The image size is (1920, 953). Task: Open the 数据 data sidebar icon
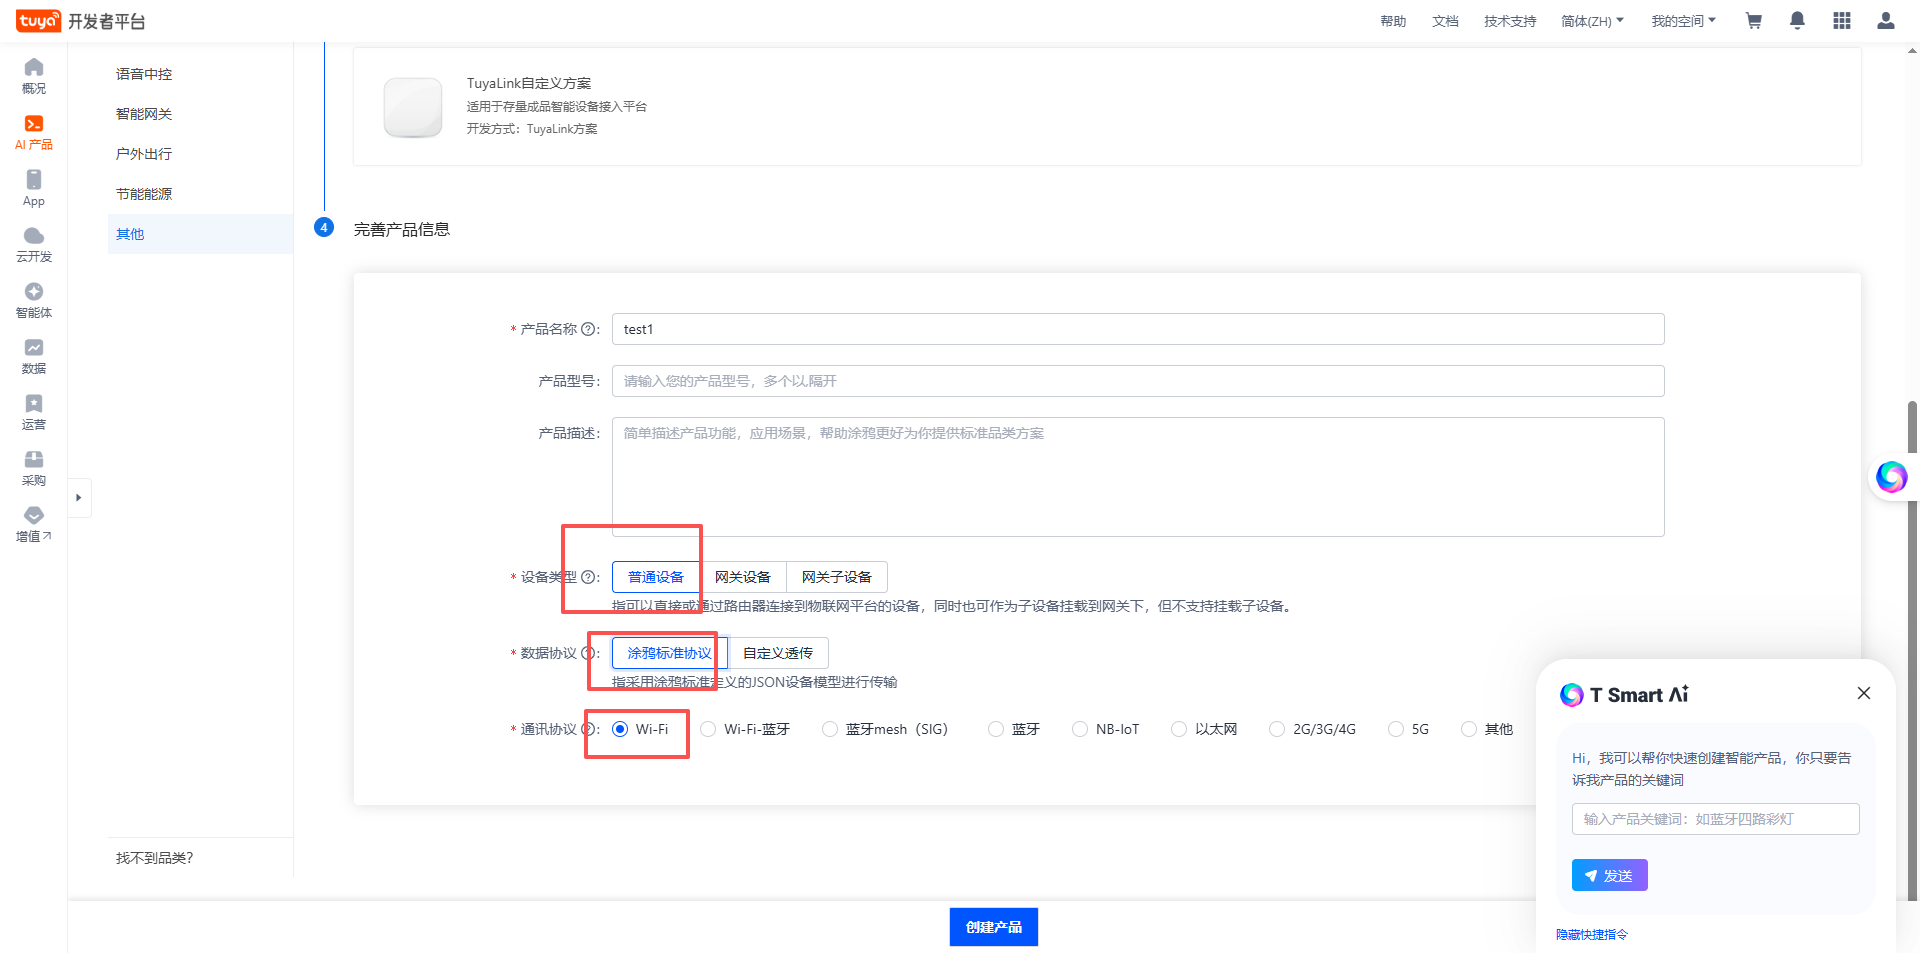tap(34, 356)
